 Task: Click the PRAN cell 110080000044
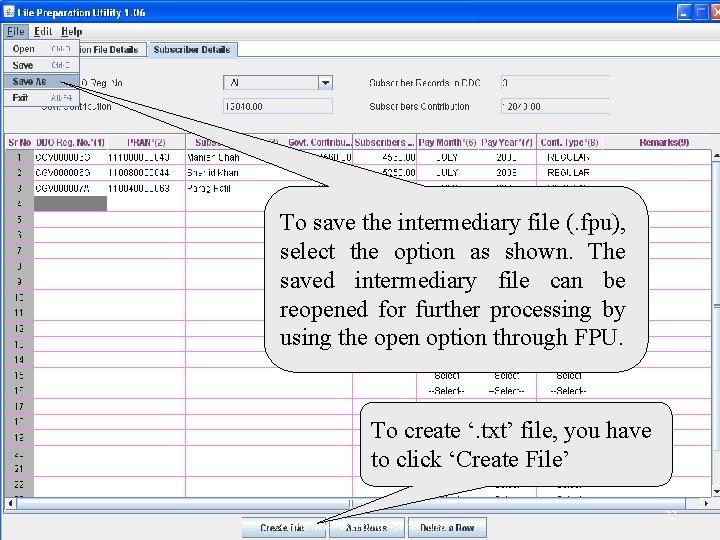coord(146,173)
